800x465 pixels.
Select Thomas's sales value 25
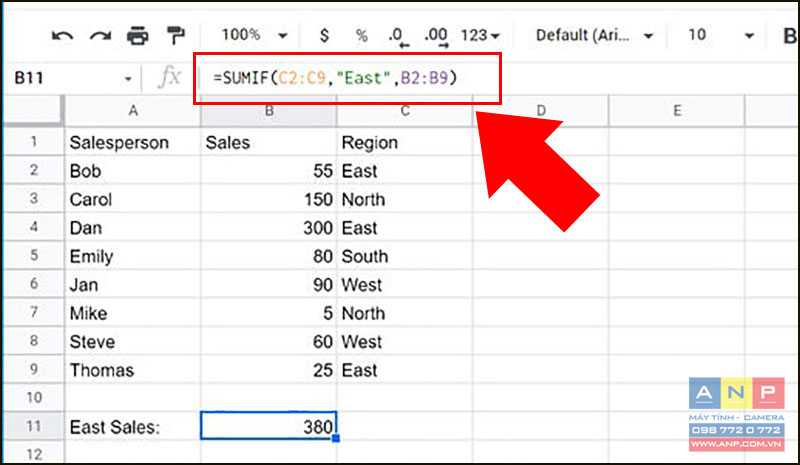(x=268, y=370)
